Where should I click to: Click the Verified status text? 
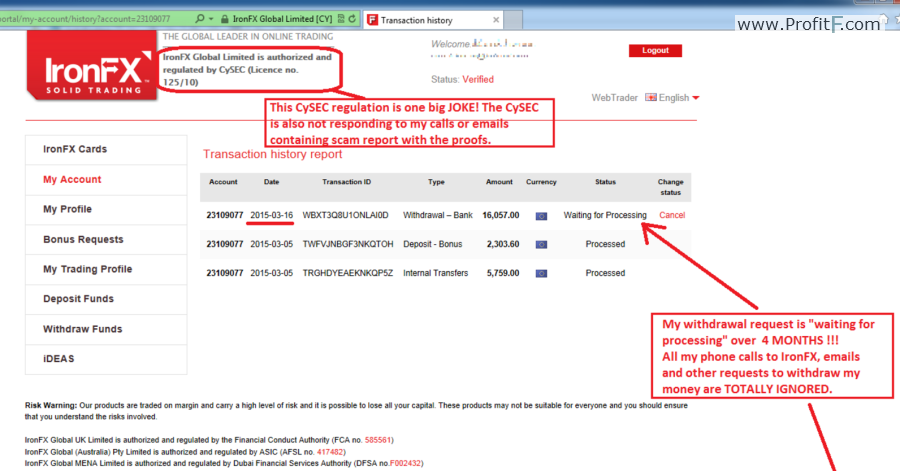478,79
